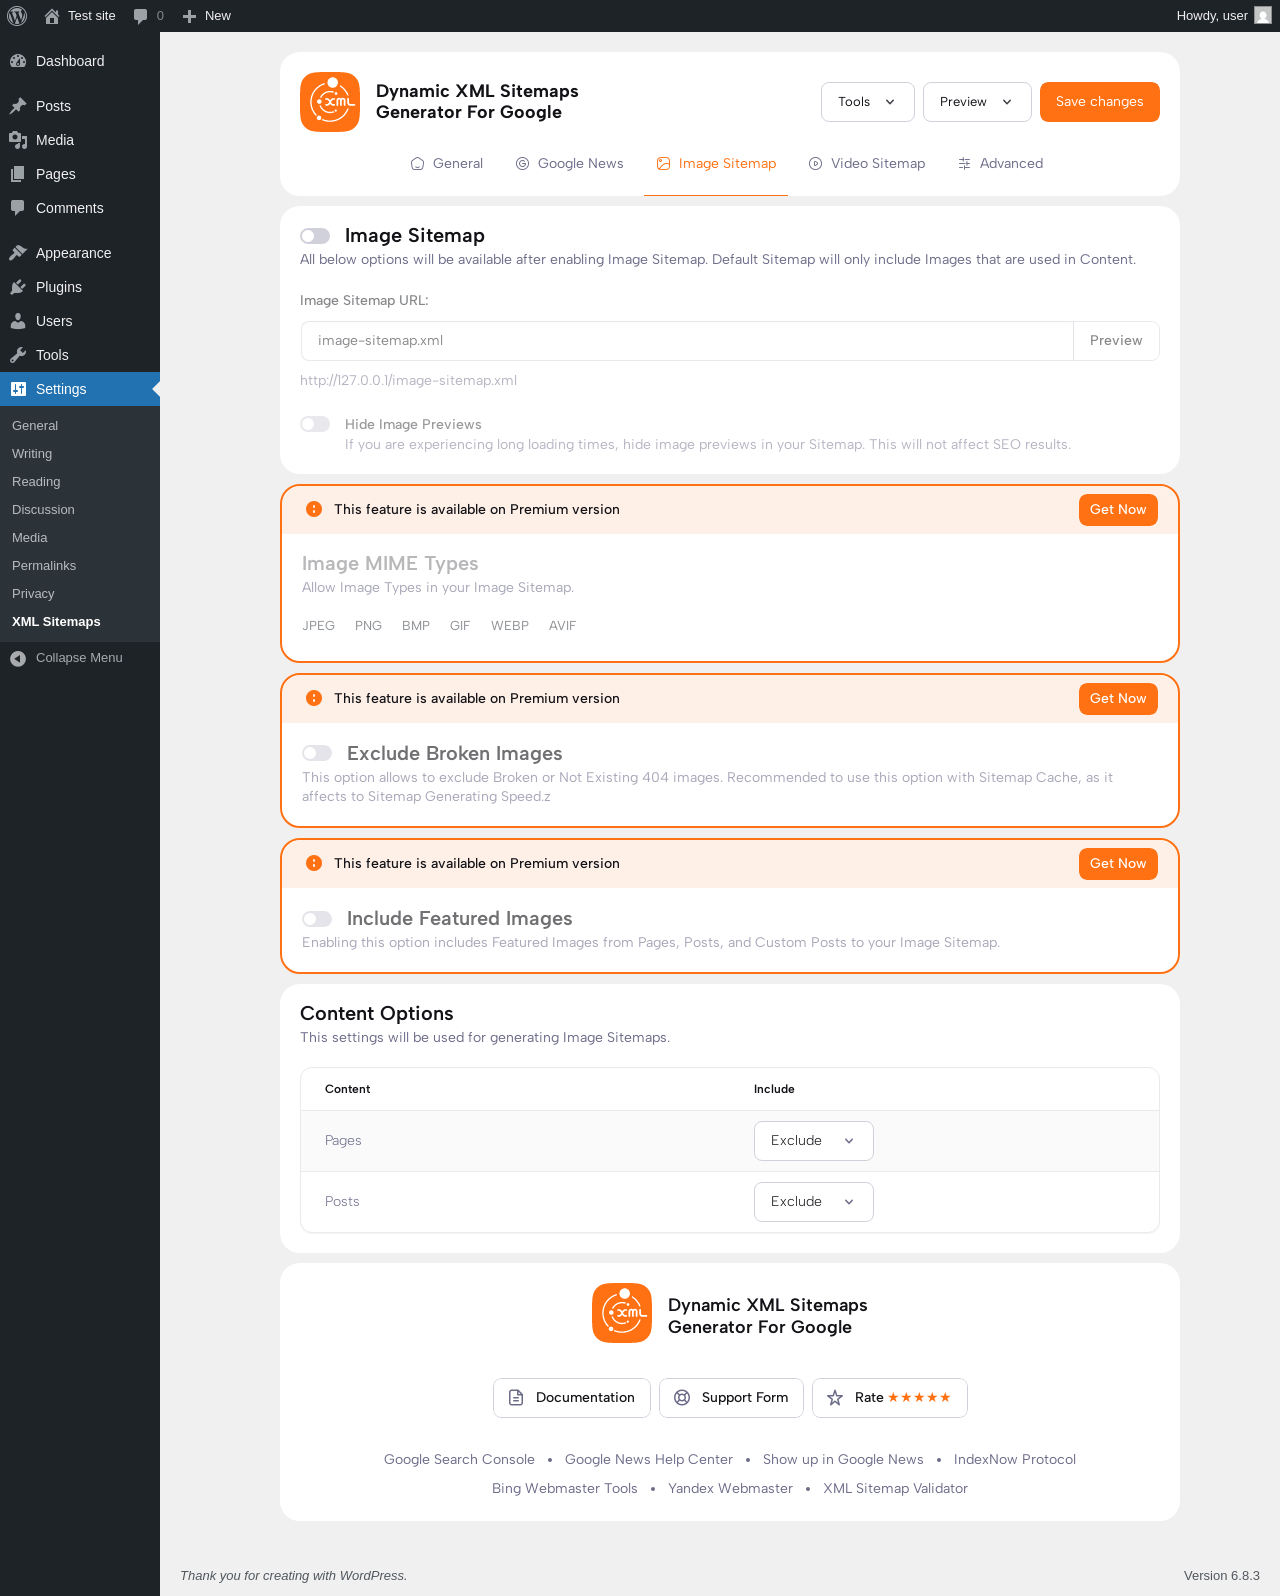Click the Image Sitemap URL input field
The height and width of the screenshot is (1596, 1280).
click(x=687, y=341)
